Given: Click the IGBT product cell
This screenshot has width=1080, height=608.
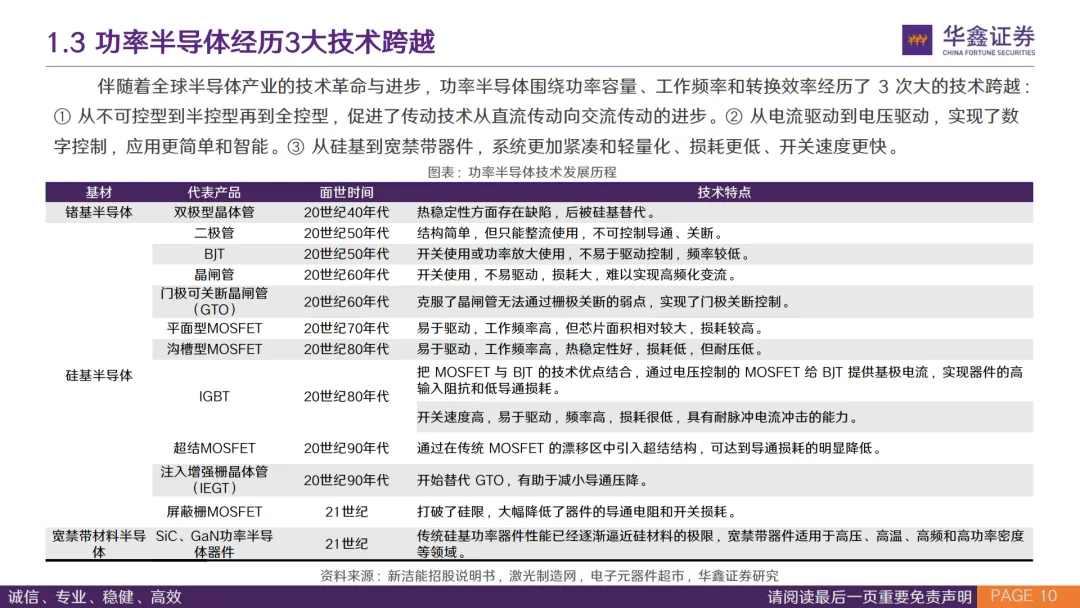Looking at the screenshot, I should click(214, 396).
